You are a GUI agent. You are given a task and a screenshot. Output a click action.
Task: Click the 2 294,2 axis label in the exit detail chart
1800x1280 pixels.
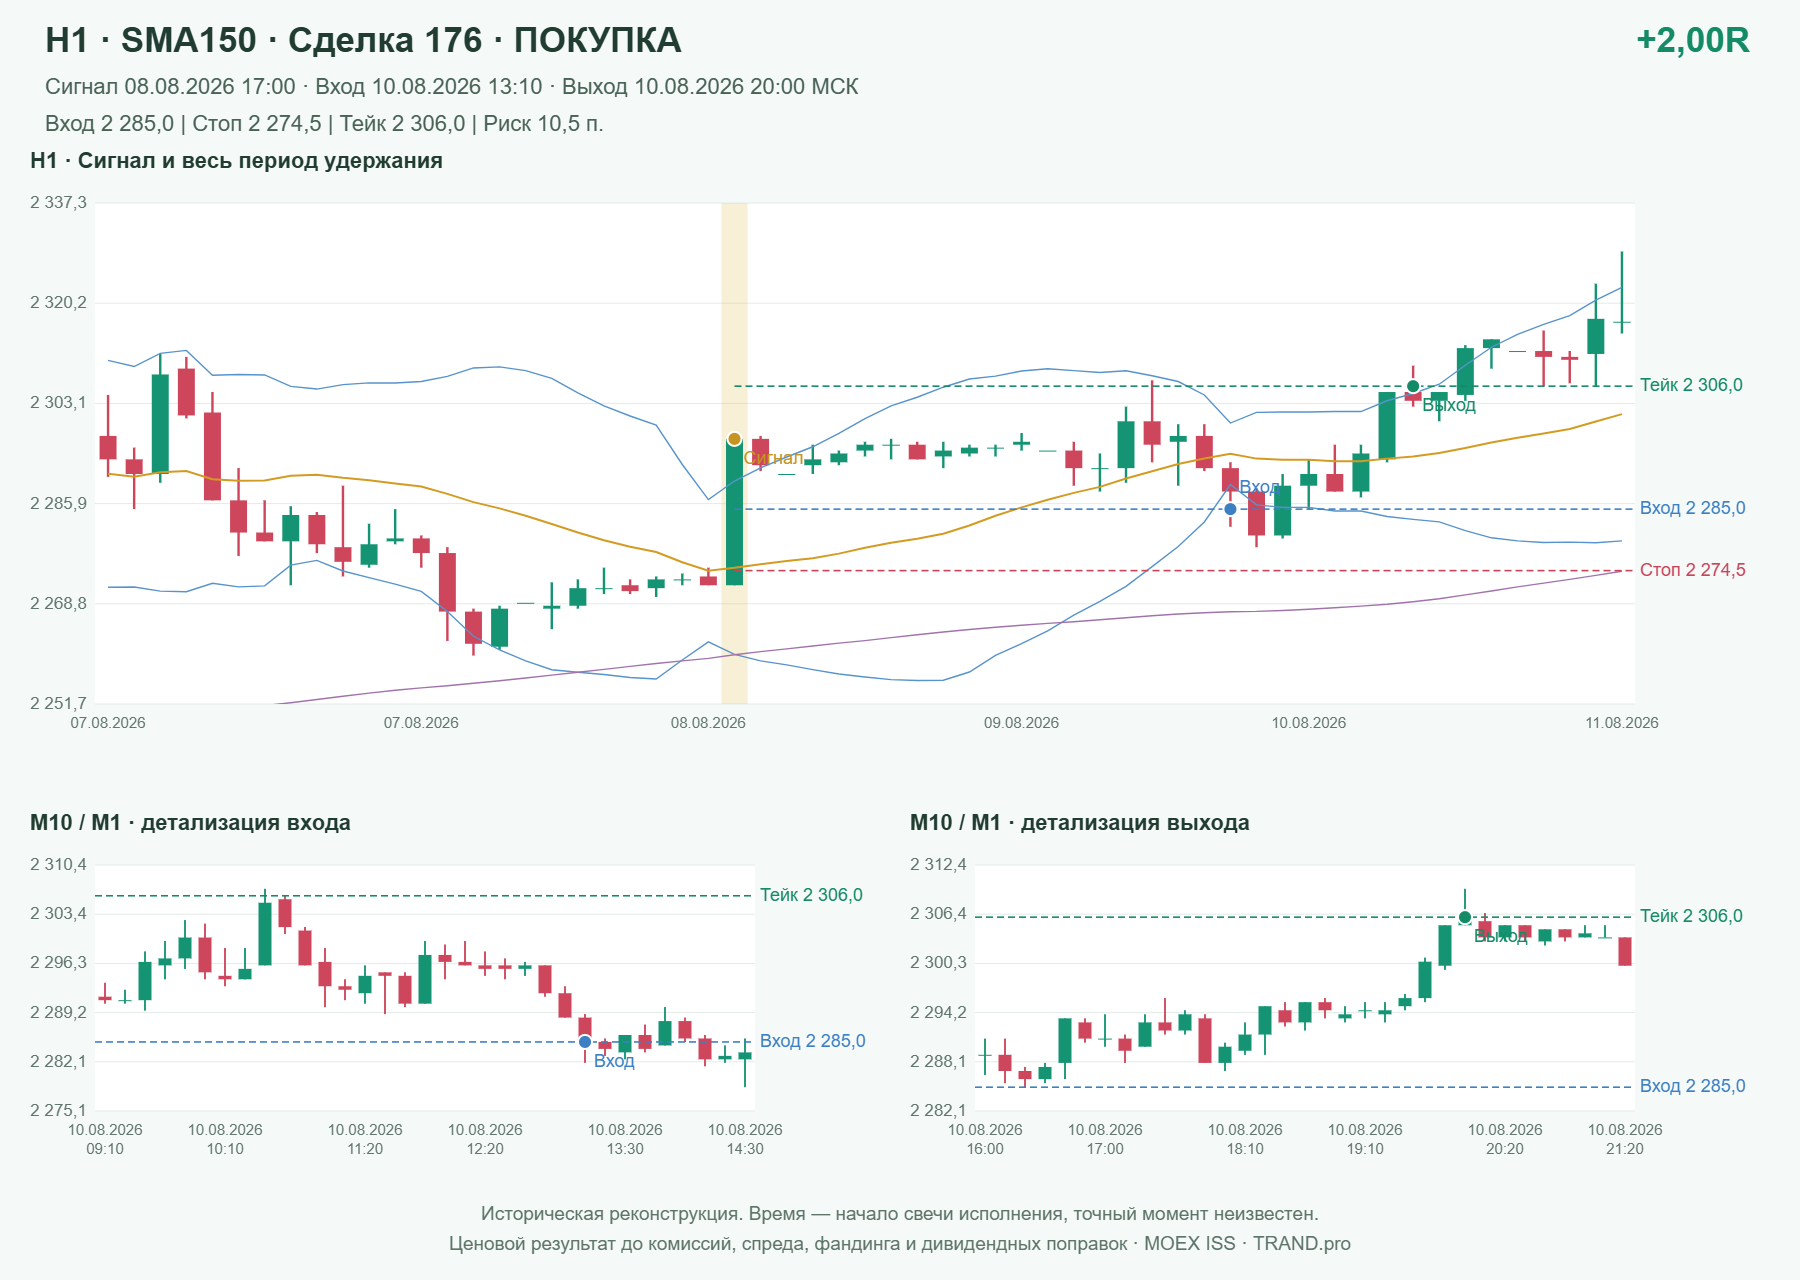tap(938, 1013)
